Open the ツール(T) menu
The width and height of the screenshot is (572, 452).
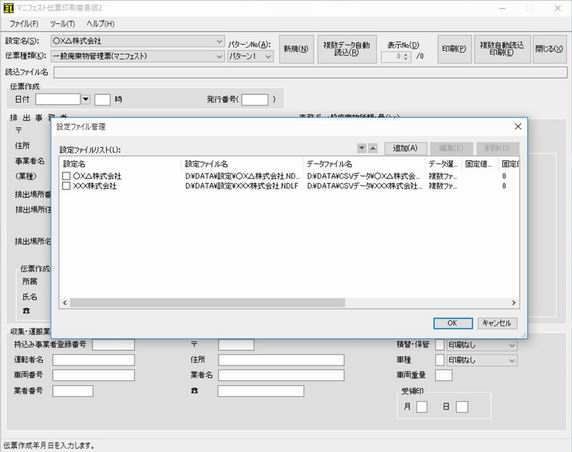click(62, 24)
